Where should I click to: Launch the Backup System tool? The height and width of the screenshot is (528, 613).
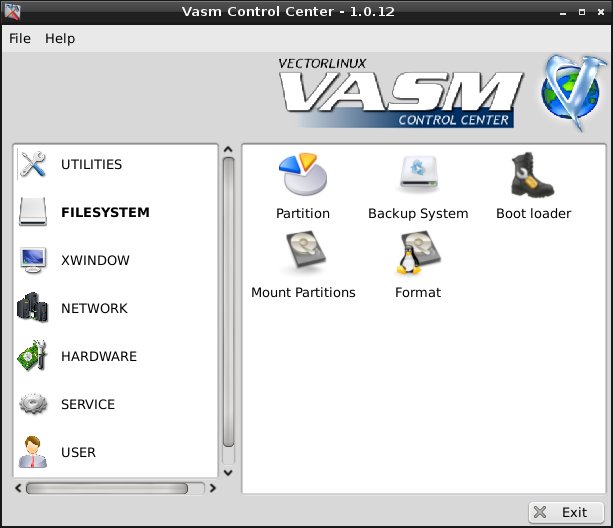click(418, 177)
